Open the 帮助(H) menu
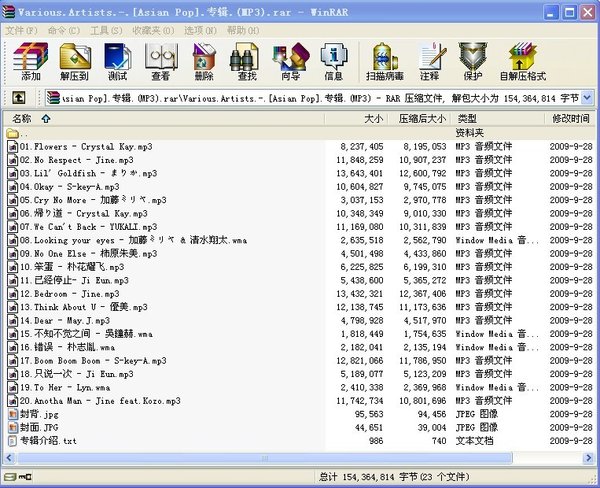Image resolution: width=600 pixels, height=488 pixels. (243, 30)
